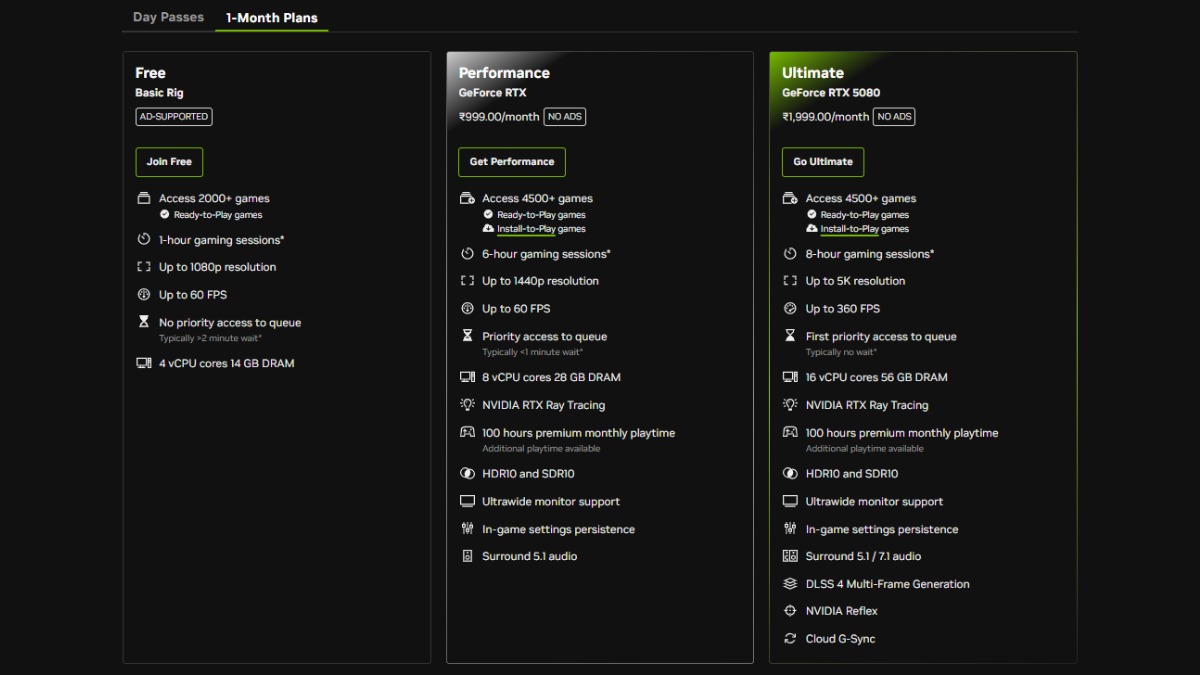The image size is (1200, 675).
Task: Click crosshair icon beside NVIDIA Reflex
Action: click(790, 611)
